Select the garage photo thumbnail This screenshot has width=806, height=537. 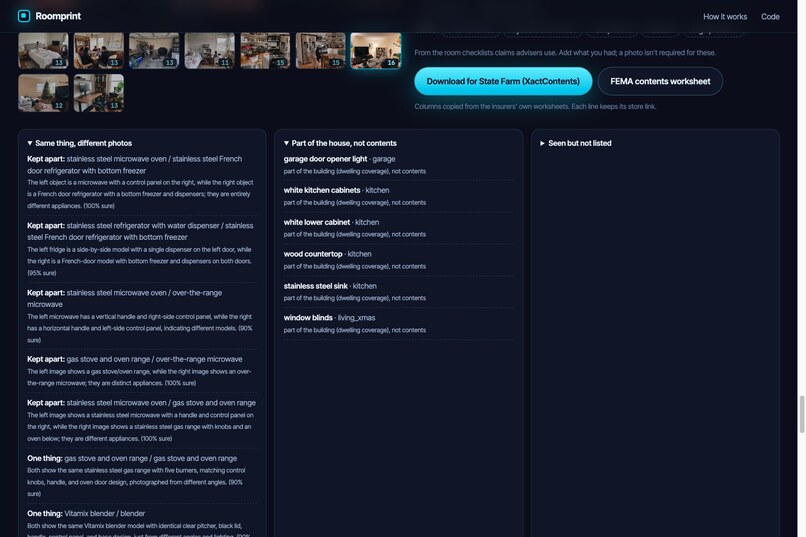tap(154, 50)
